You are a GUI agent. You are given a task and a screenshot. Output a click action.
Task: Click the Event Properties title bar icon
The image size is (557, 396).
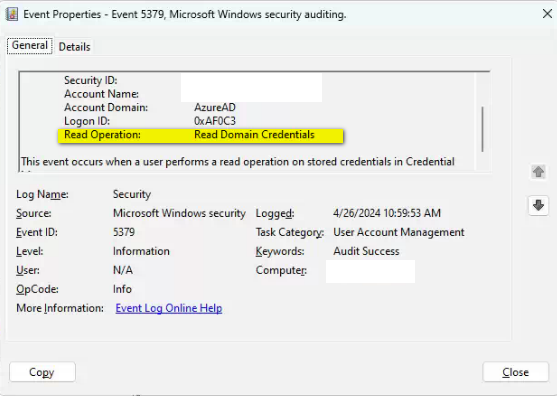coord(12,15)
